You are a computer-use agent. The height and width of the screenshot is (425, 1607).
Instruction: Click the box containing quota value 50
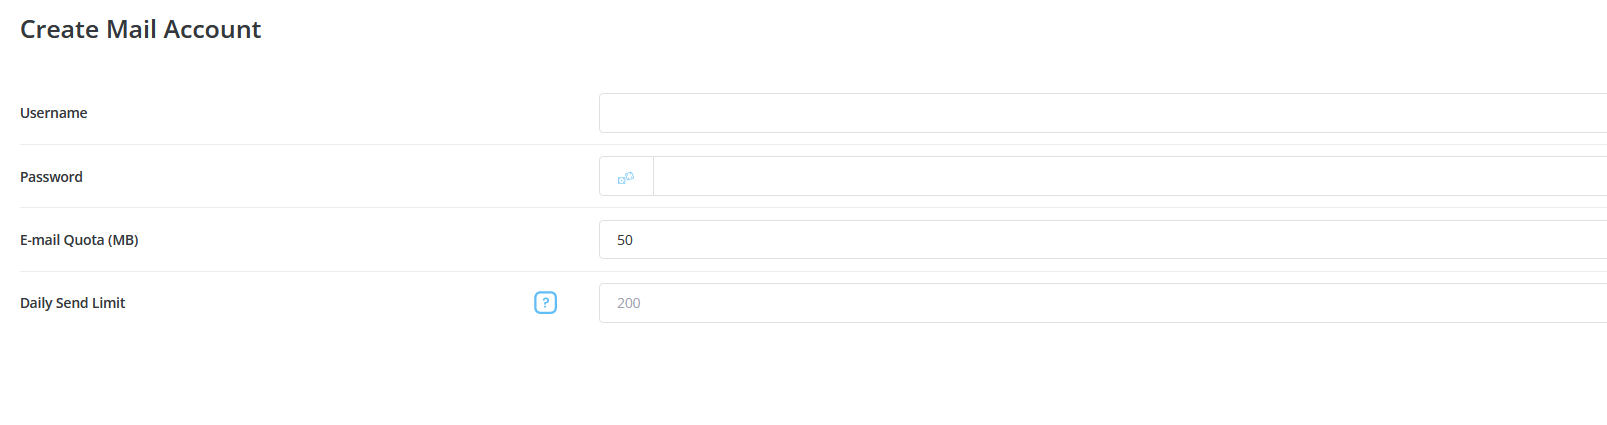tap(1100, 240)
